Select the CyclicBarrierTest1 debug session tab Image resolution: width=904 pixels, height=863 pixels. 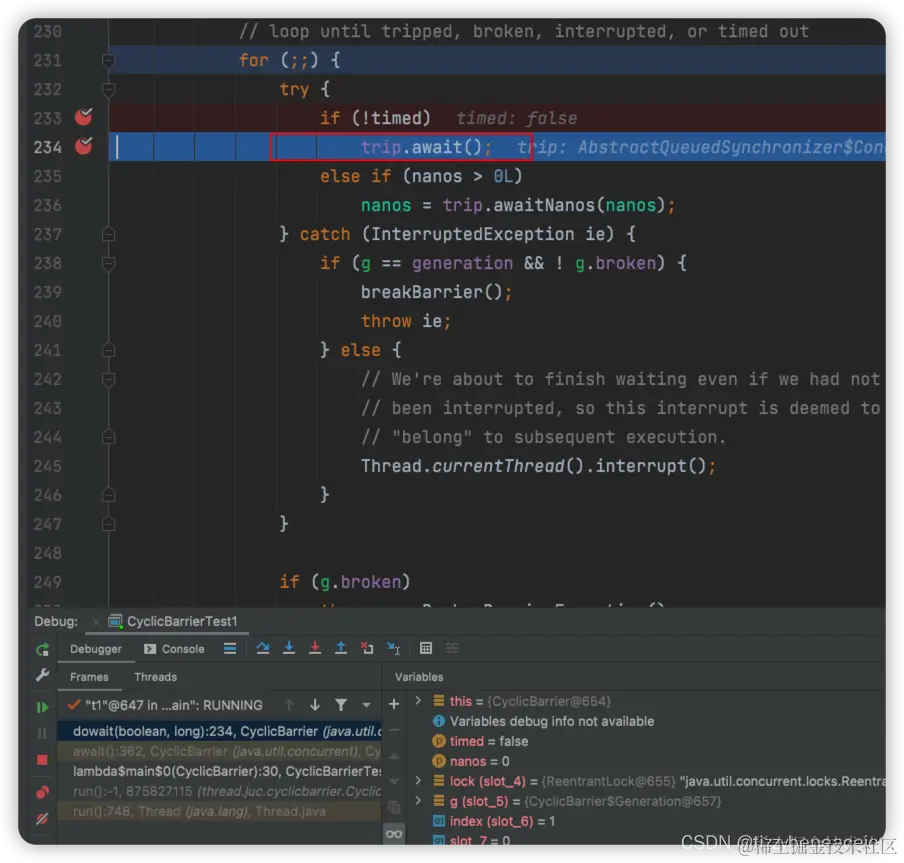(174, 621)
